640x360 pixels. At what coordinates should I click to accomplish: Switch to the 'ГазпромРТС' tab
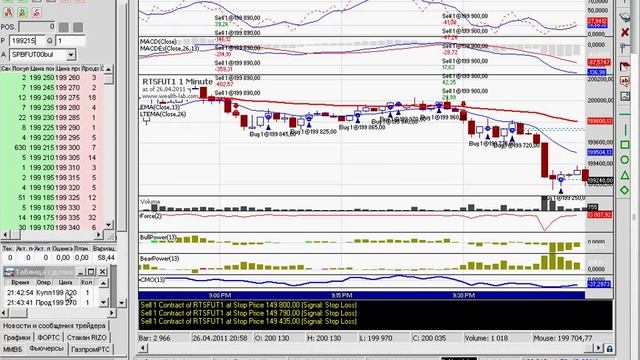[90, 349]
